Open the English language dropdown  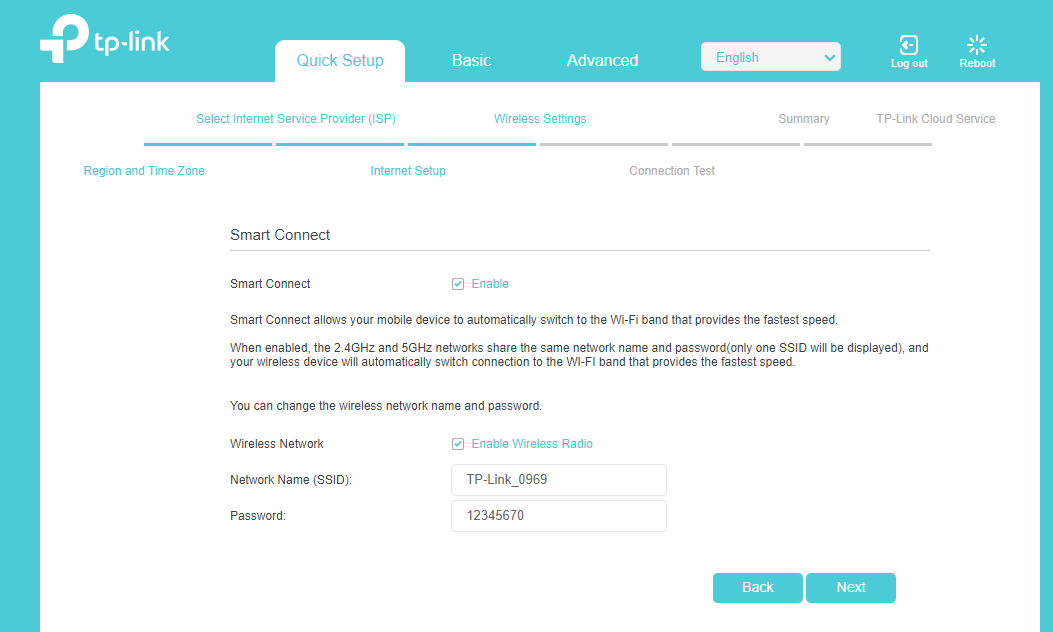tap(770, 57)
